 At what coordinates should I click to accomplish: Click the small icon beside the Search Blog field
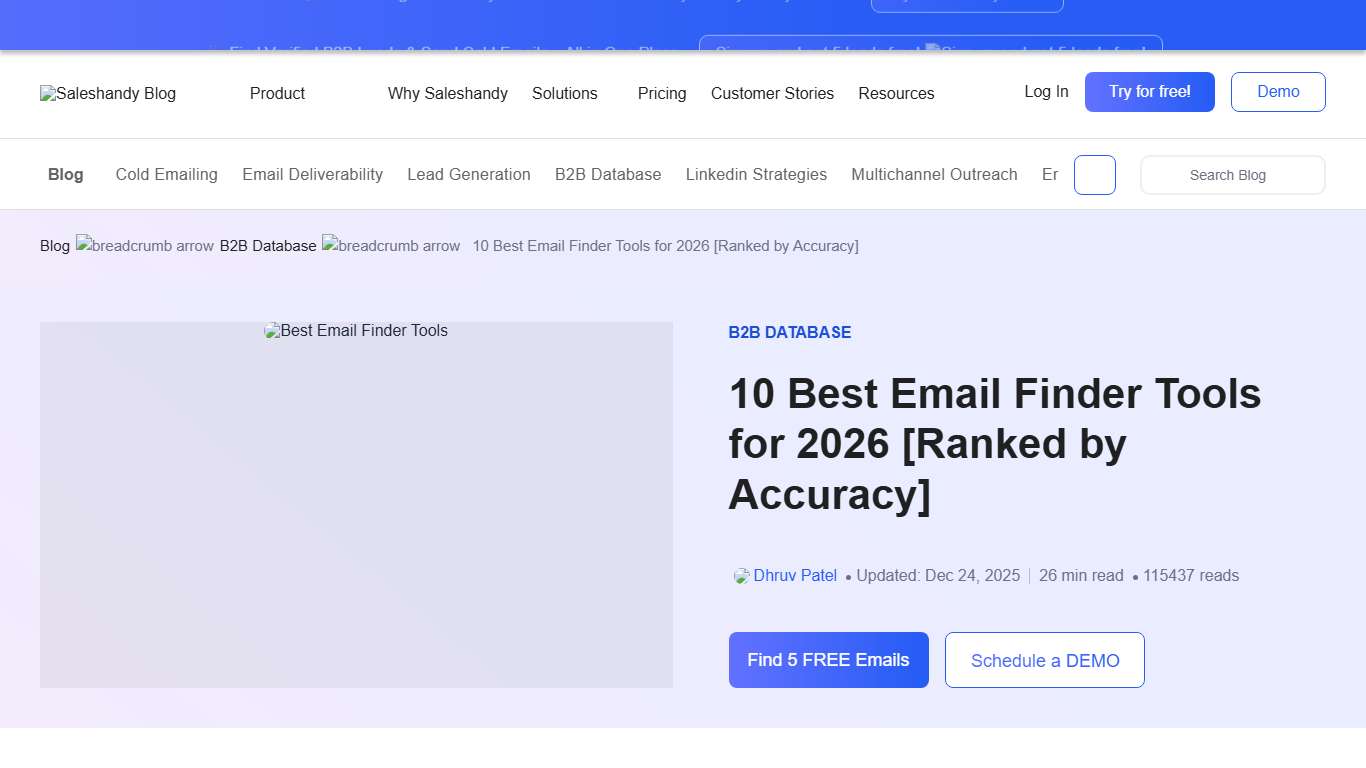coord(1094,174)
